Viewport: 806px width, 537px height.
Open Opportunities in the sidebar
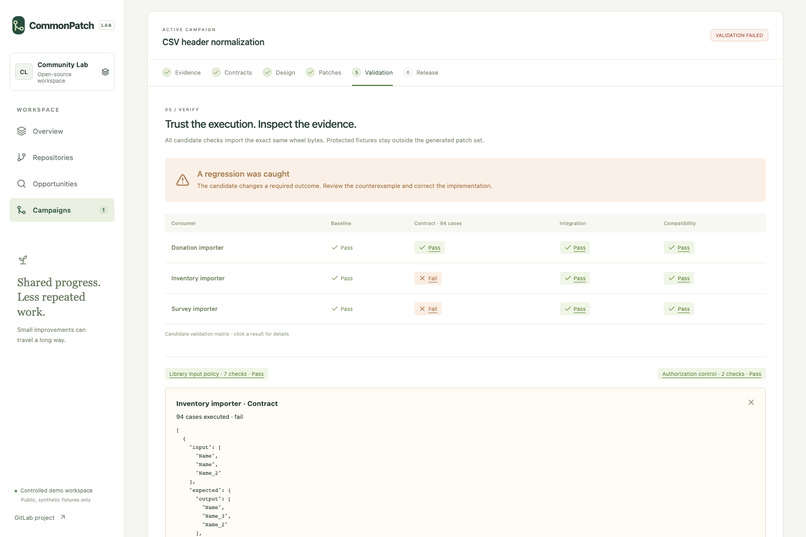[62, 183]
